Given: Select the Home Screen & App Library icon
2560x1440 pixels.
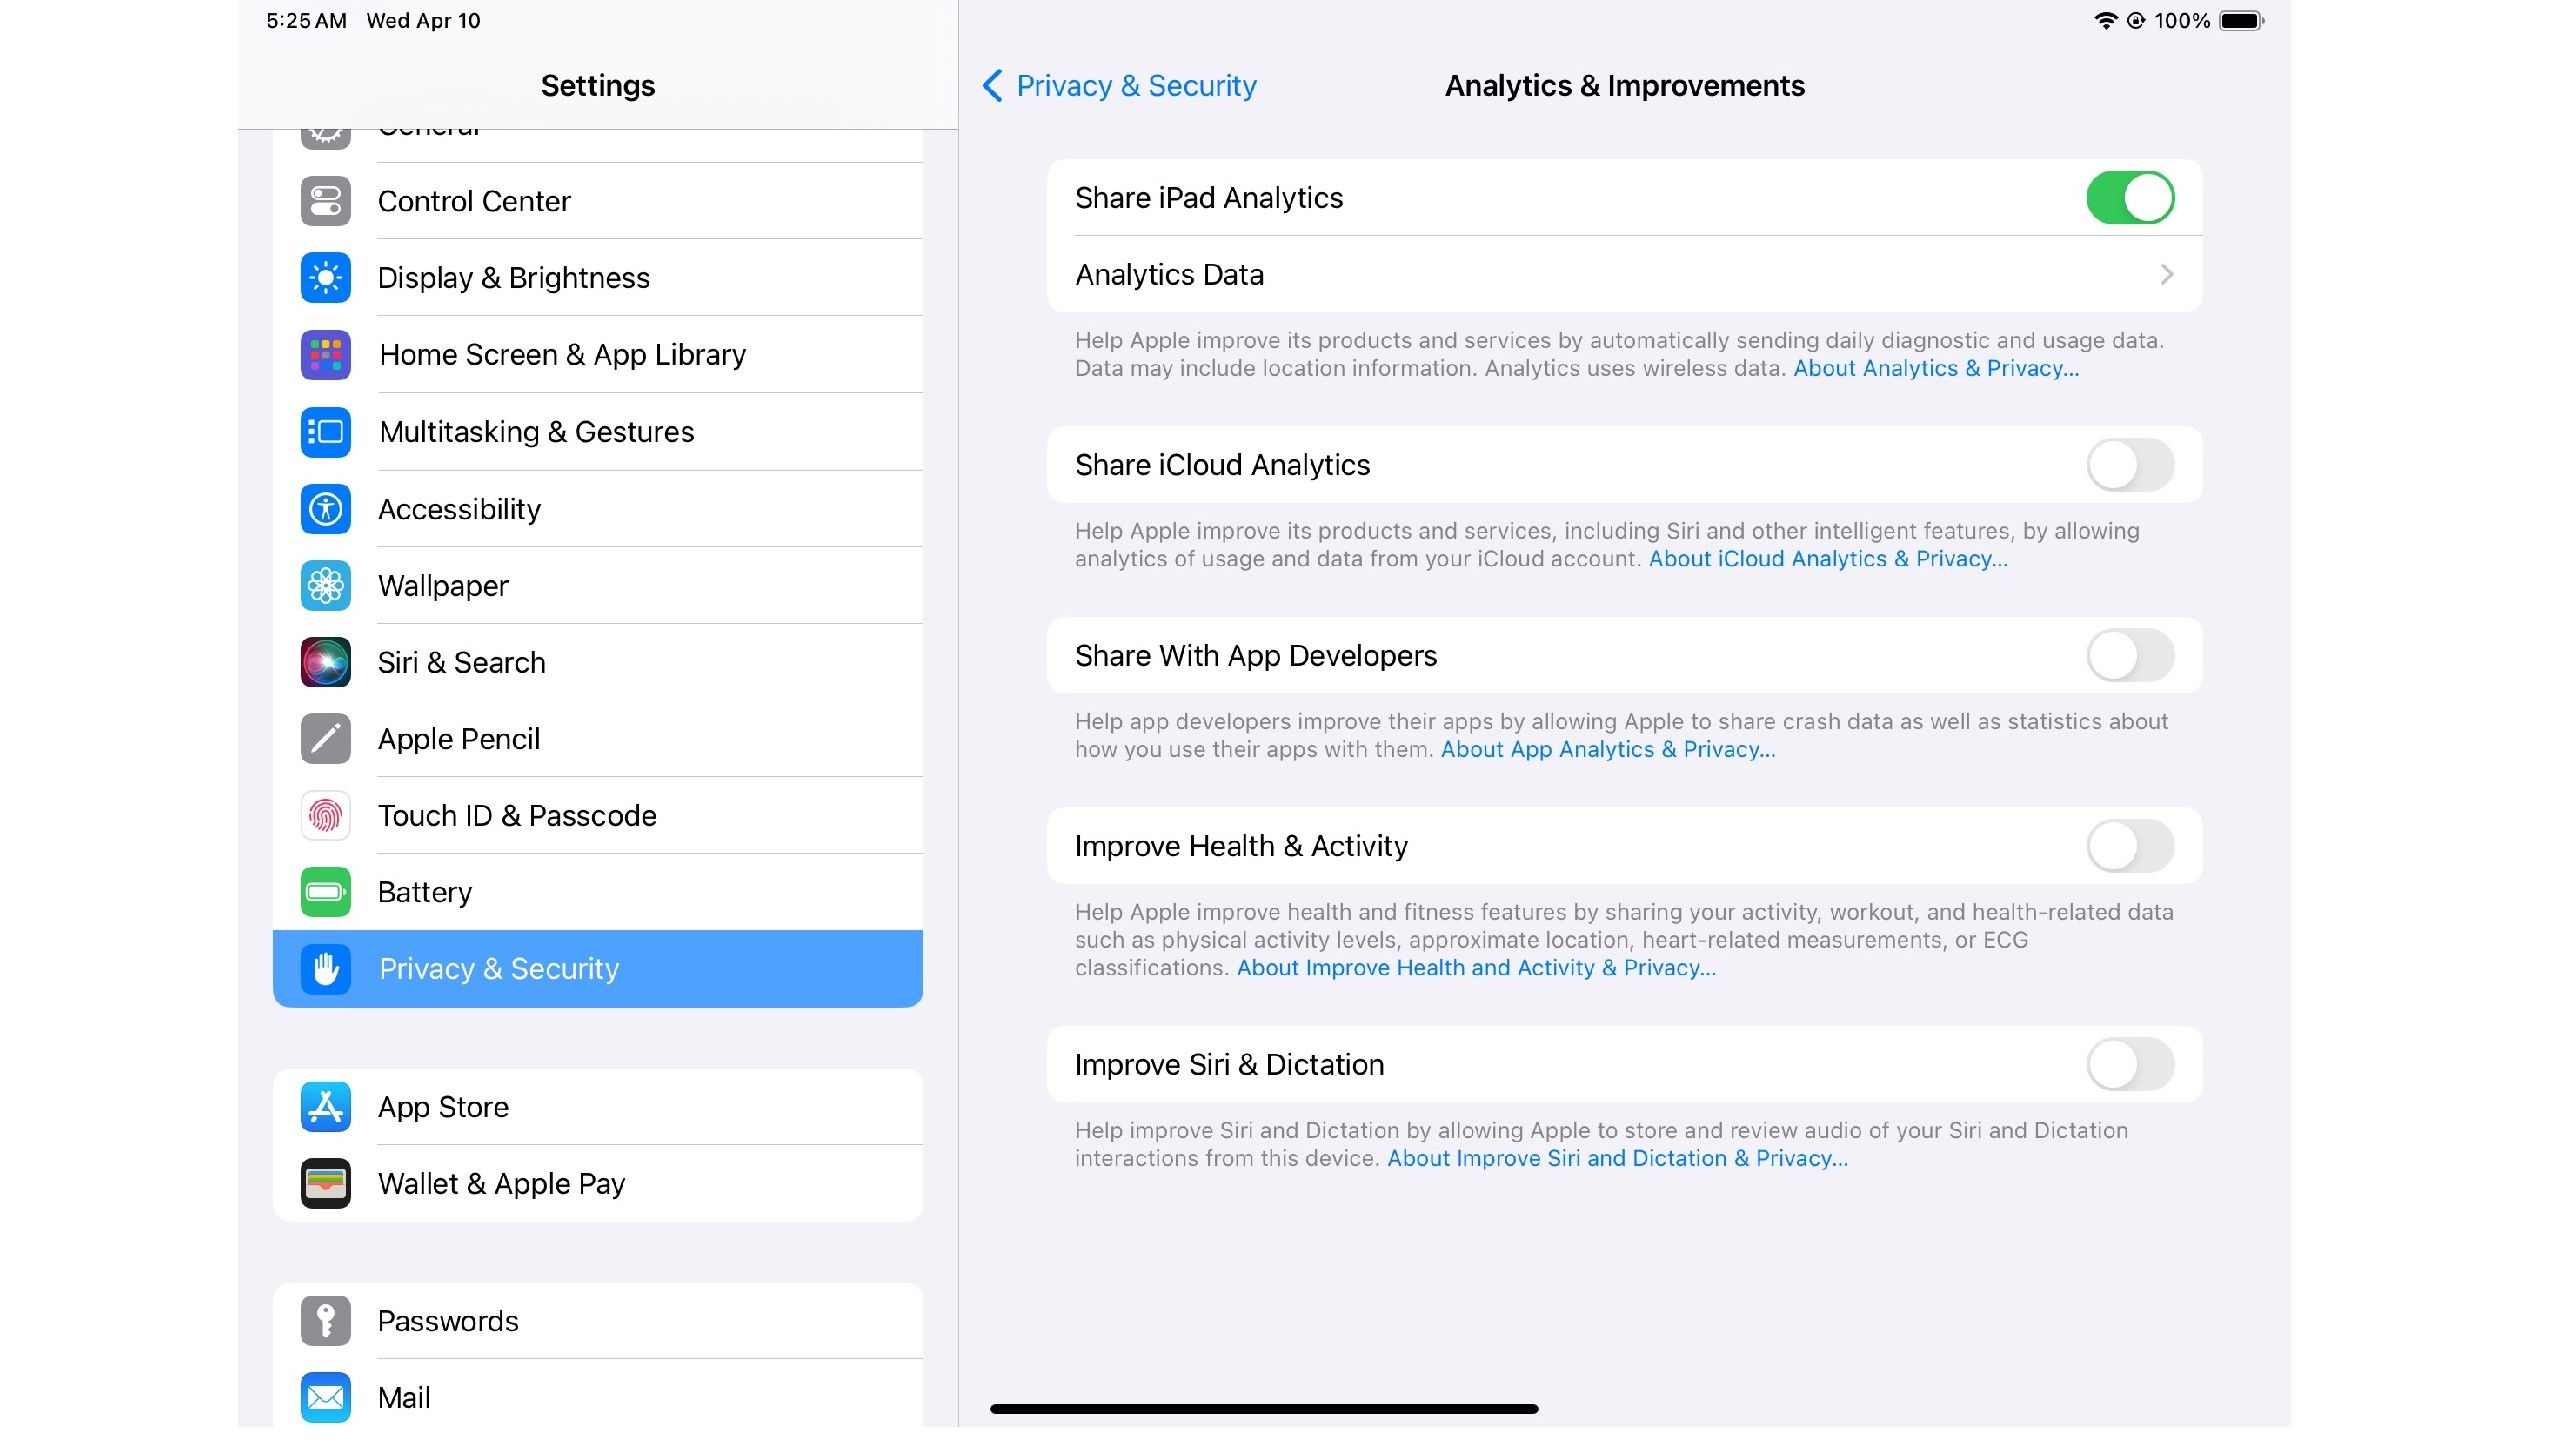Looking at the screenshot, I should coord(325,355).
